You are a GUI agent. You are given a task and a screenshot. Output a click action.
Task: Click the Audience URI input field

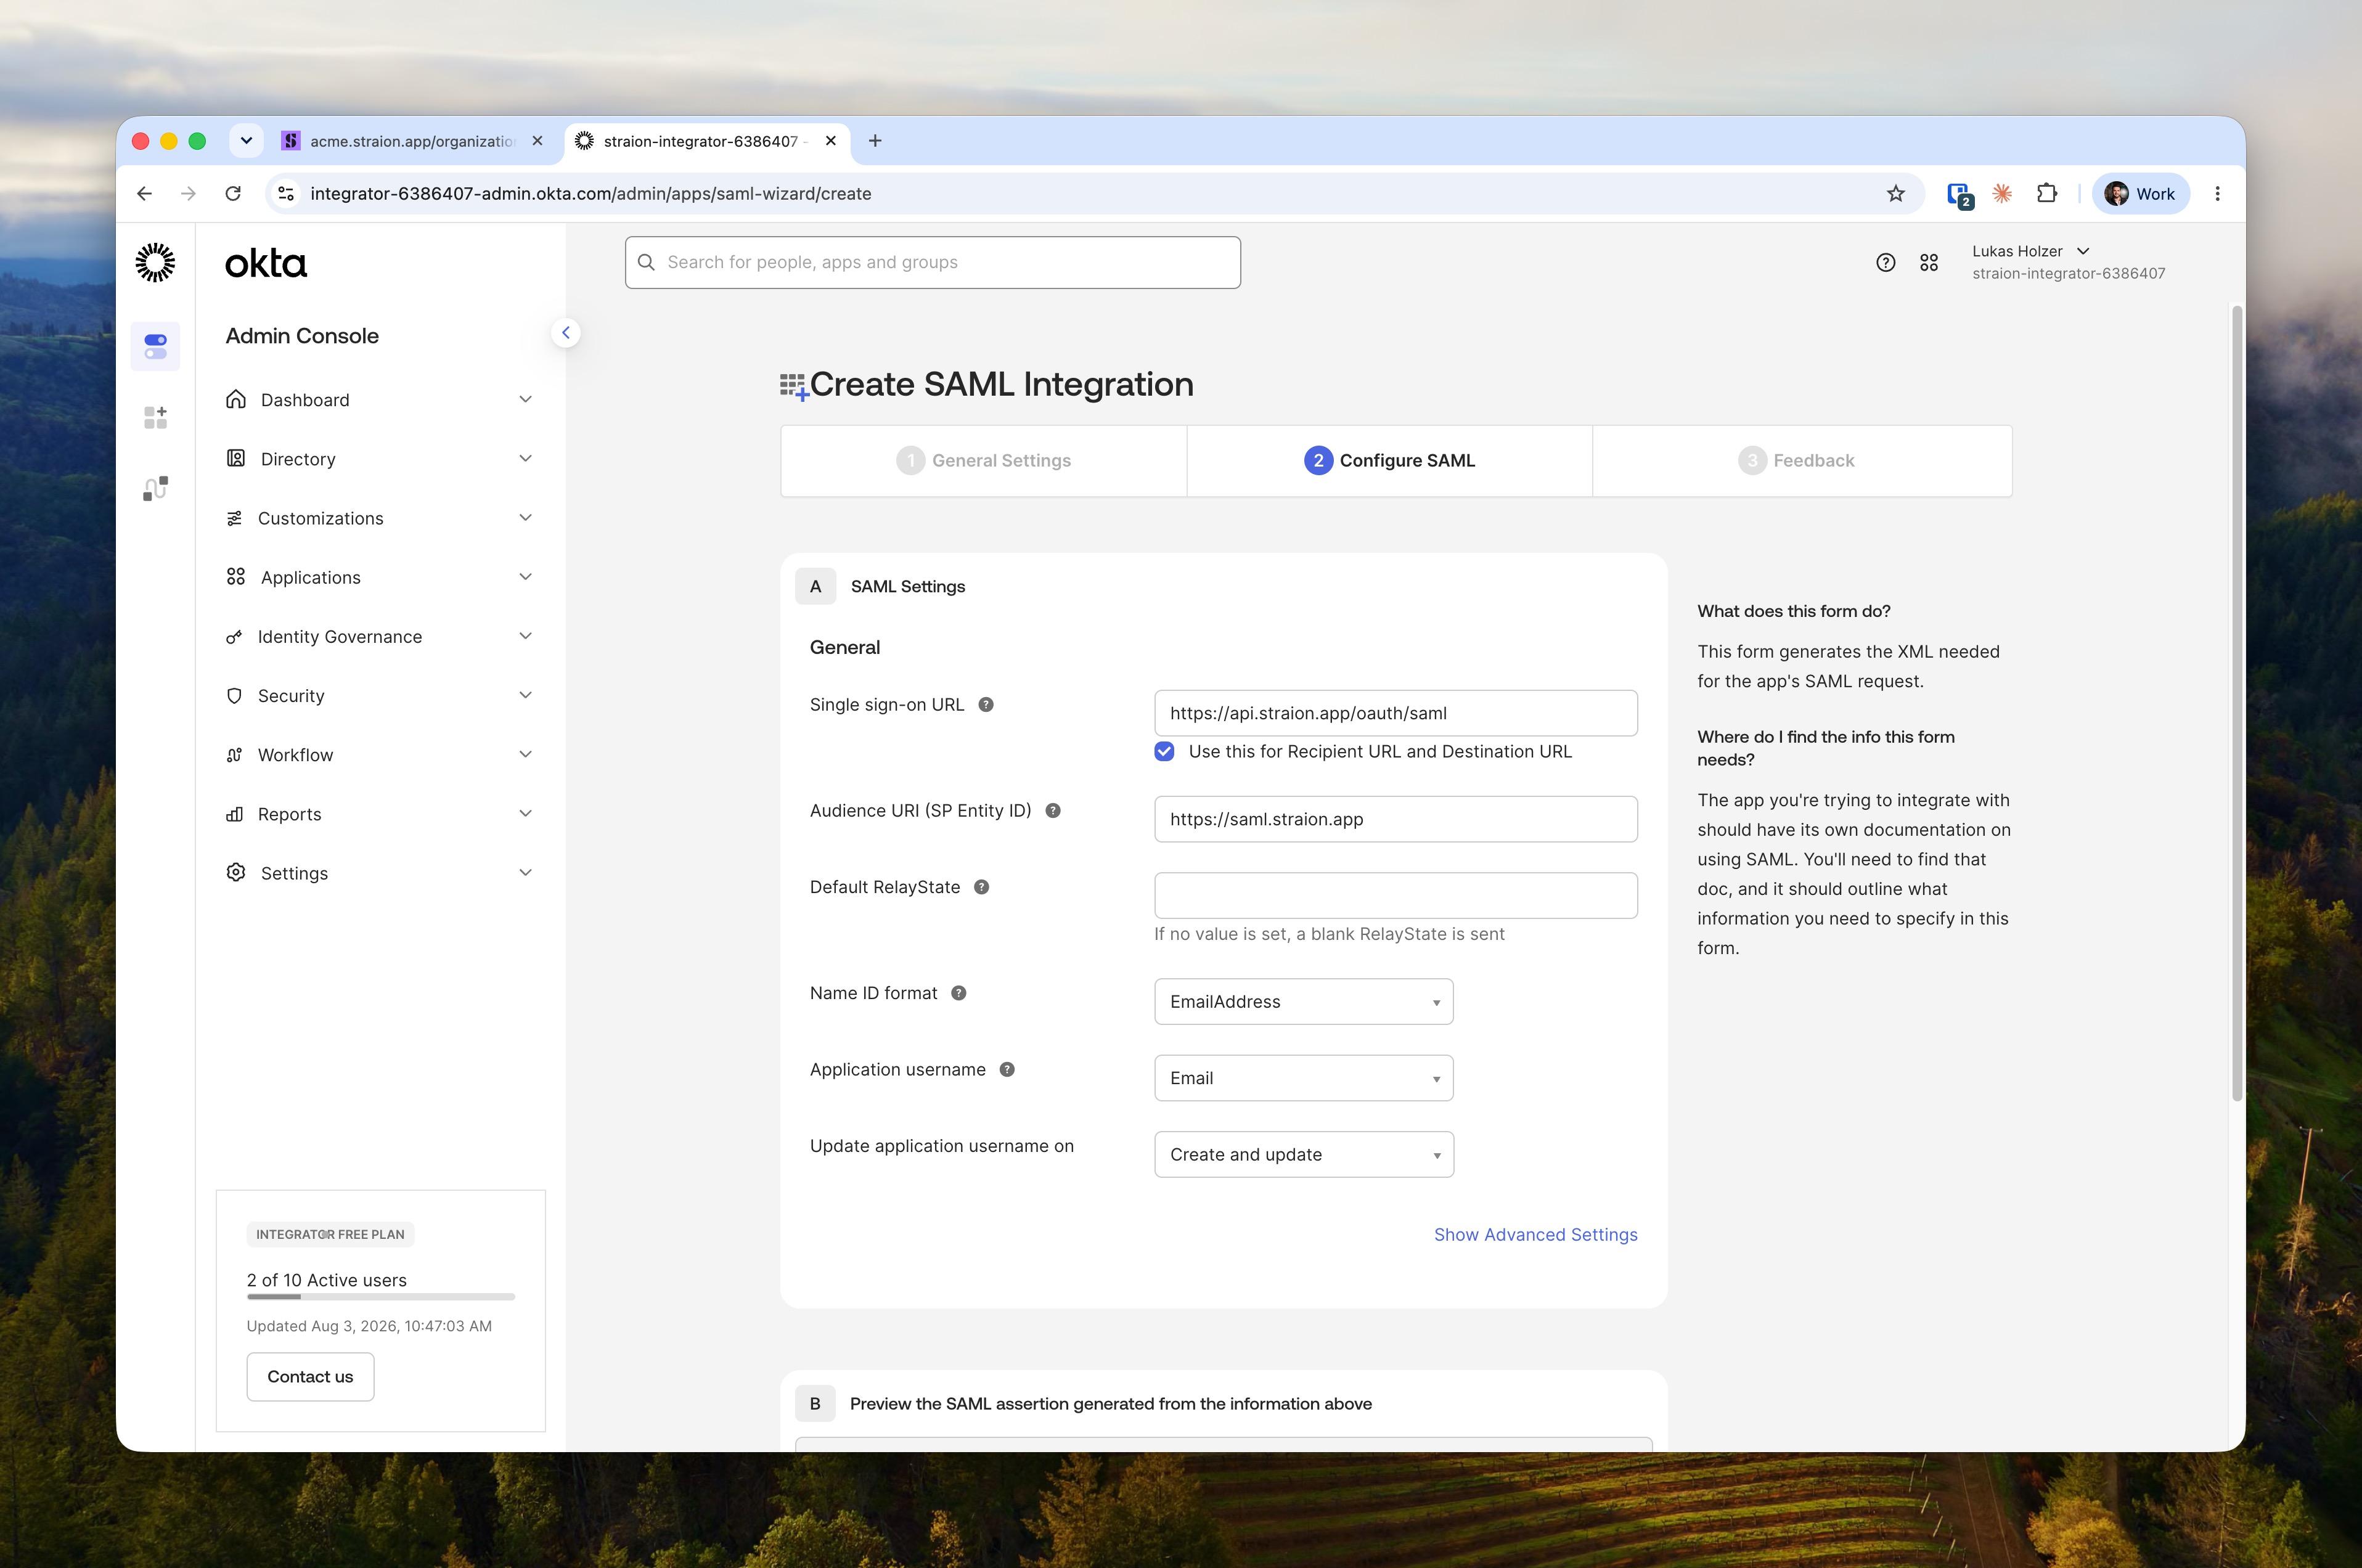point(1395,820)
